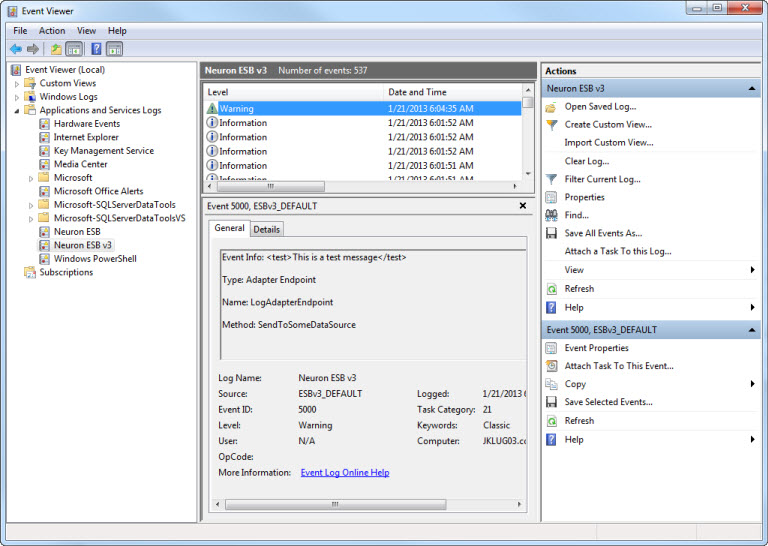Image resolution: width=768 pixels, height=546 pixels.
Task: Click the Refresh icon under Neuron ESB v3
Action: [551, 289]
